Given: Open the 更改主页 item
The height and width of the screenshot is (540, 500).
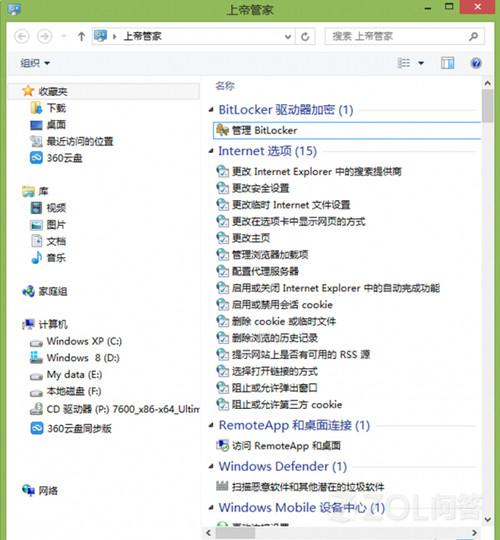Looking at the screenshot, I should (251, 238).
